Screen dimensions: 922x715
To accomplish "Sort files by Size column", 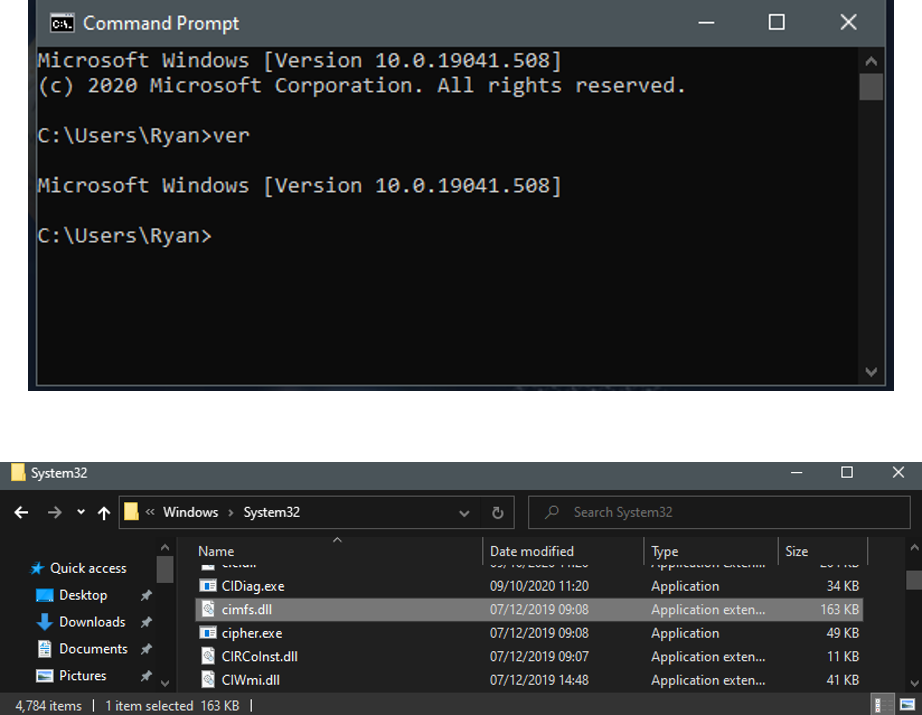I will [796, 552].
